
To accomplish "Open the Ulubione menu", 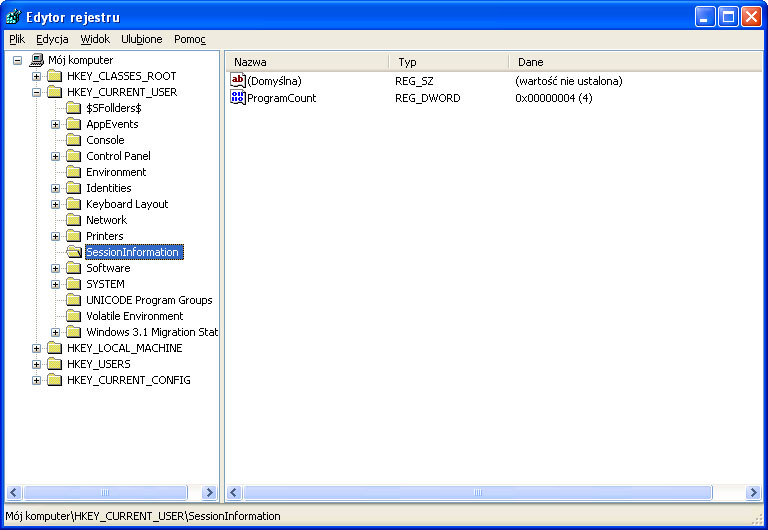I will click(x=141, y=39).
